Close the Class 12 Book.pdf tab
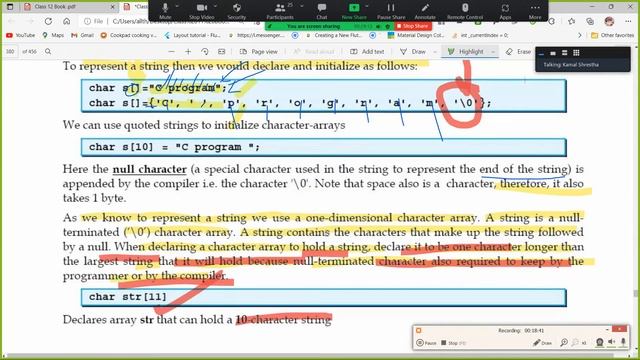640x360 pixels. (x=113, y=7)
